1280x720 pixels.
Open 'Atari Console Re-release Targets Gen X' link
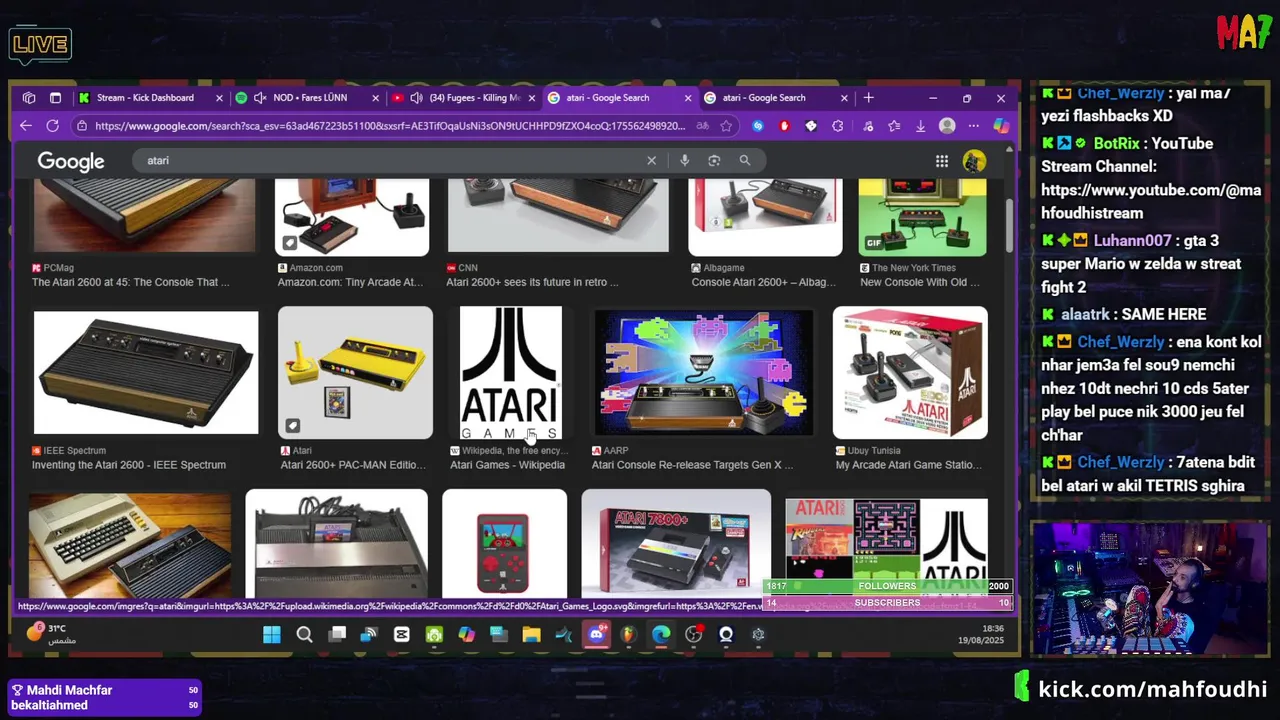(692, 465)
